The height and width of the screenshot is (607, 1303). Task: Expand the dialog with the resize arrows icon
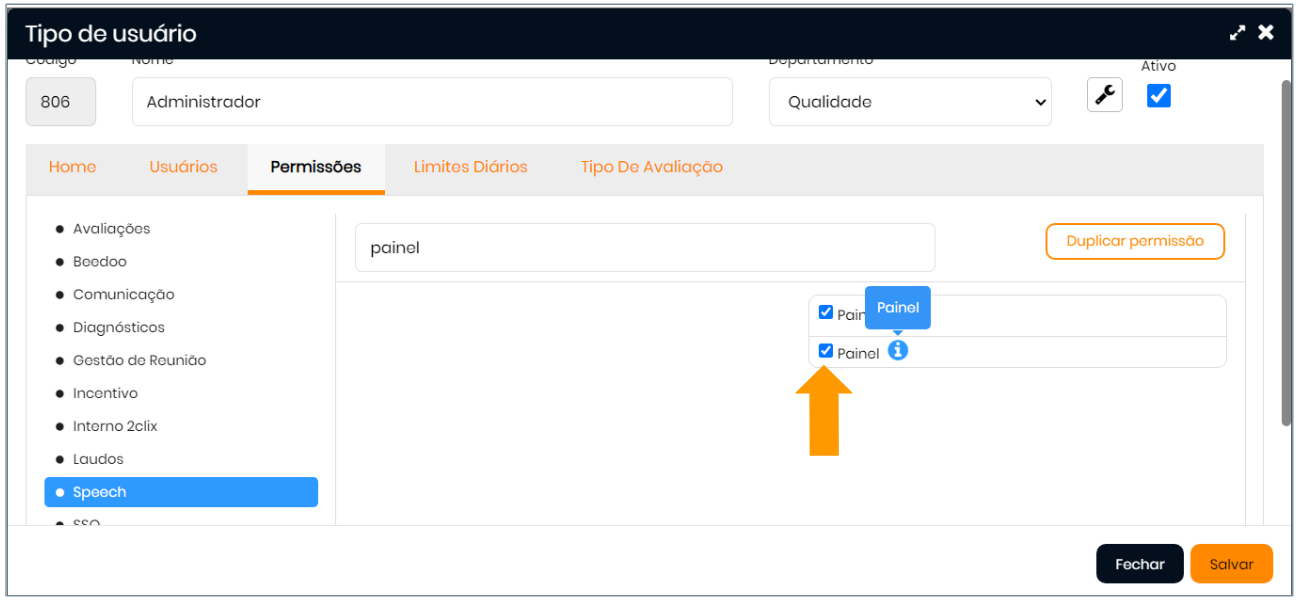tap(1238, 33)
